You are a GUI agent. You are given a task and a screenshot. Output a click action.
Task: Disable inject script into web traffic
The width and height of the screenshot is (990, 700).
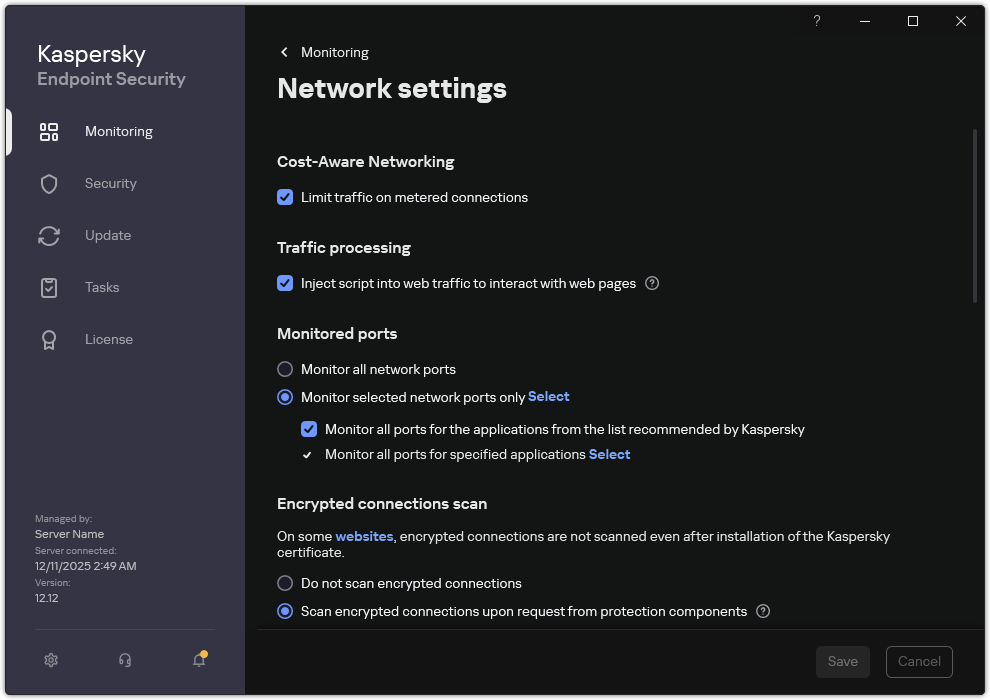(285, 283)
